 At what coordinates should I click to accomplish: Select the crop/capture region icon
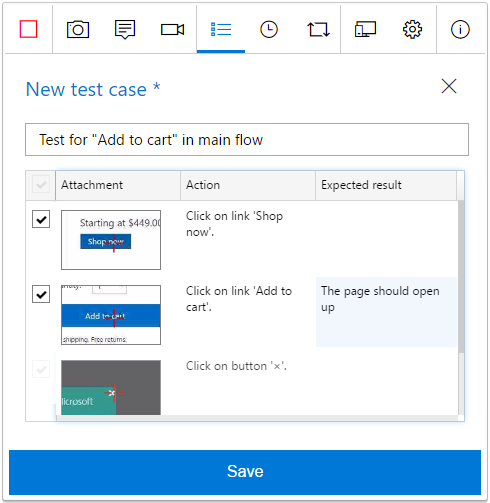[318, 29]
